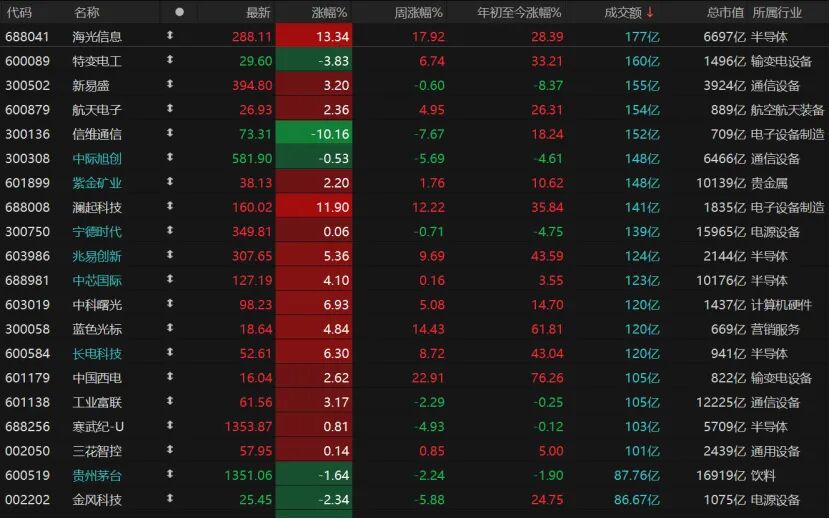Select stock name 金风科技
Screen dimensions: 830x519
point(97,499)
